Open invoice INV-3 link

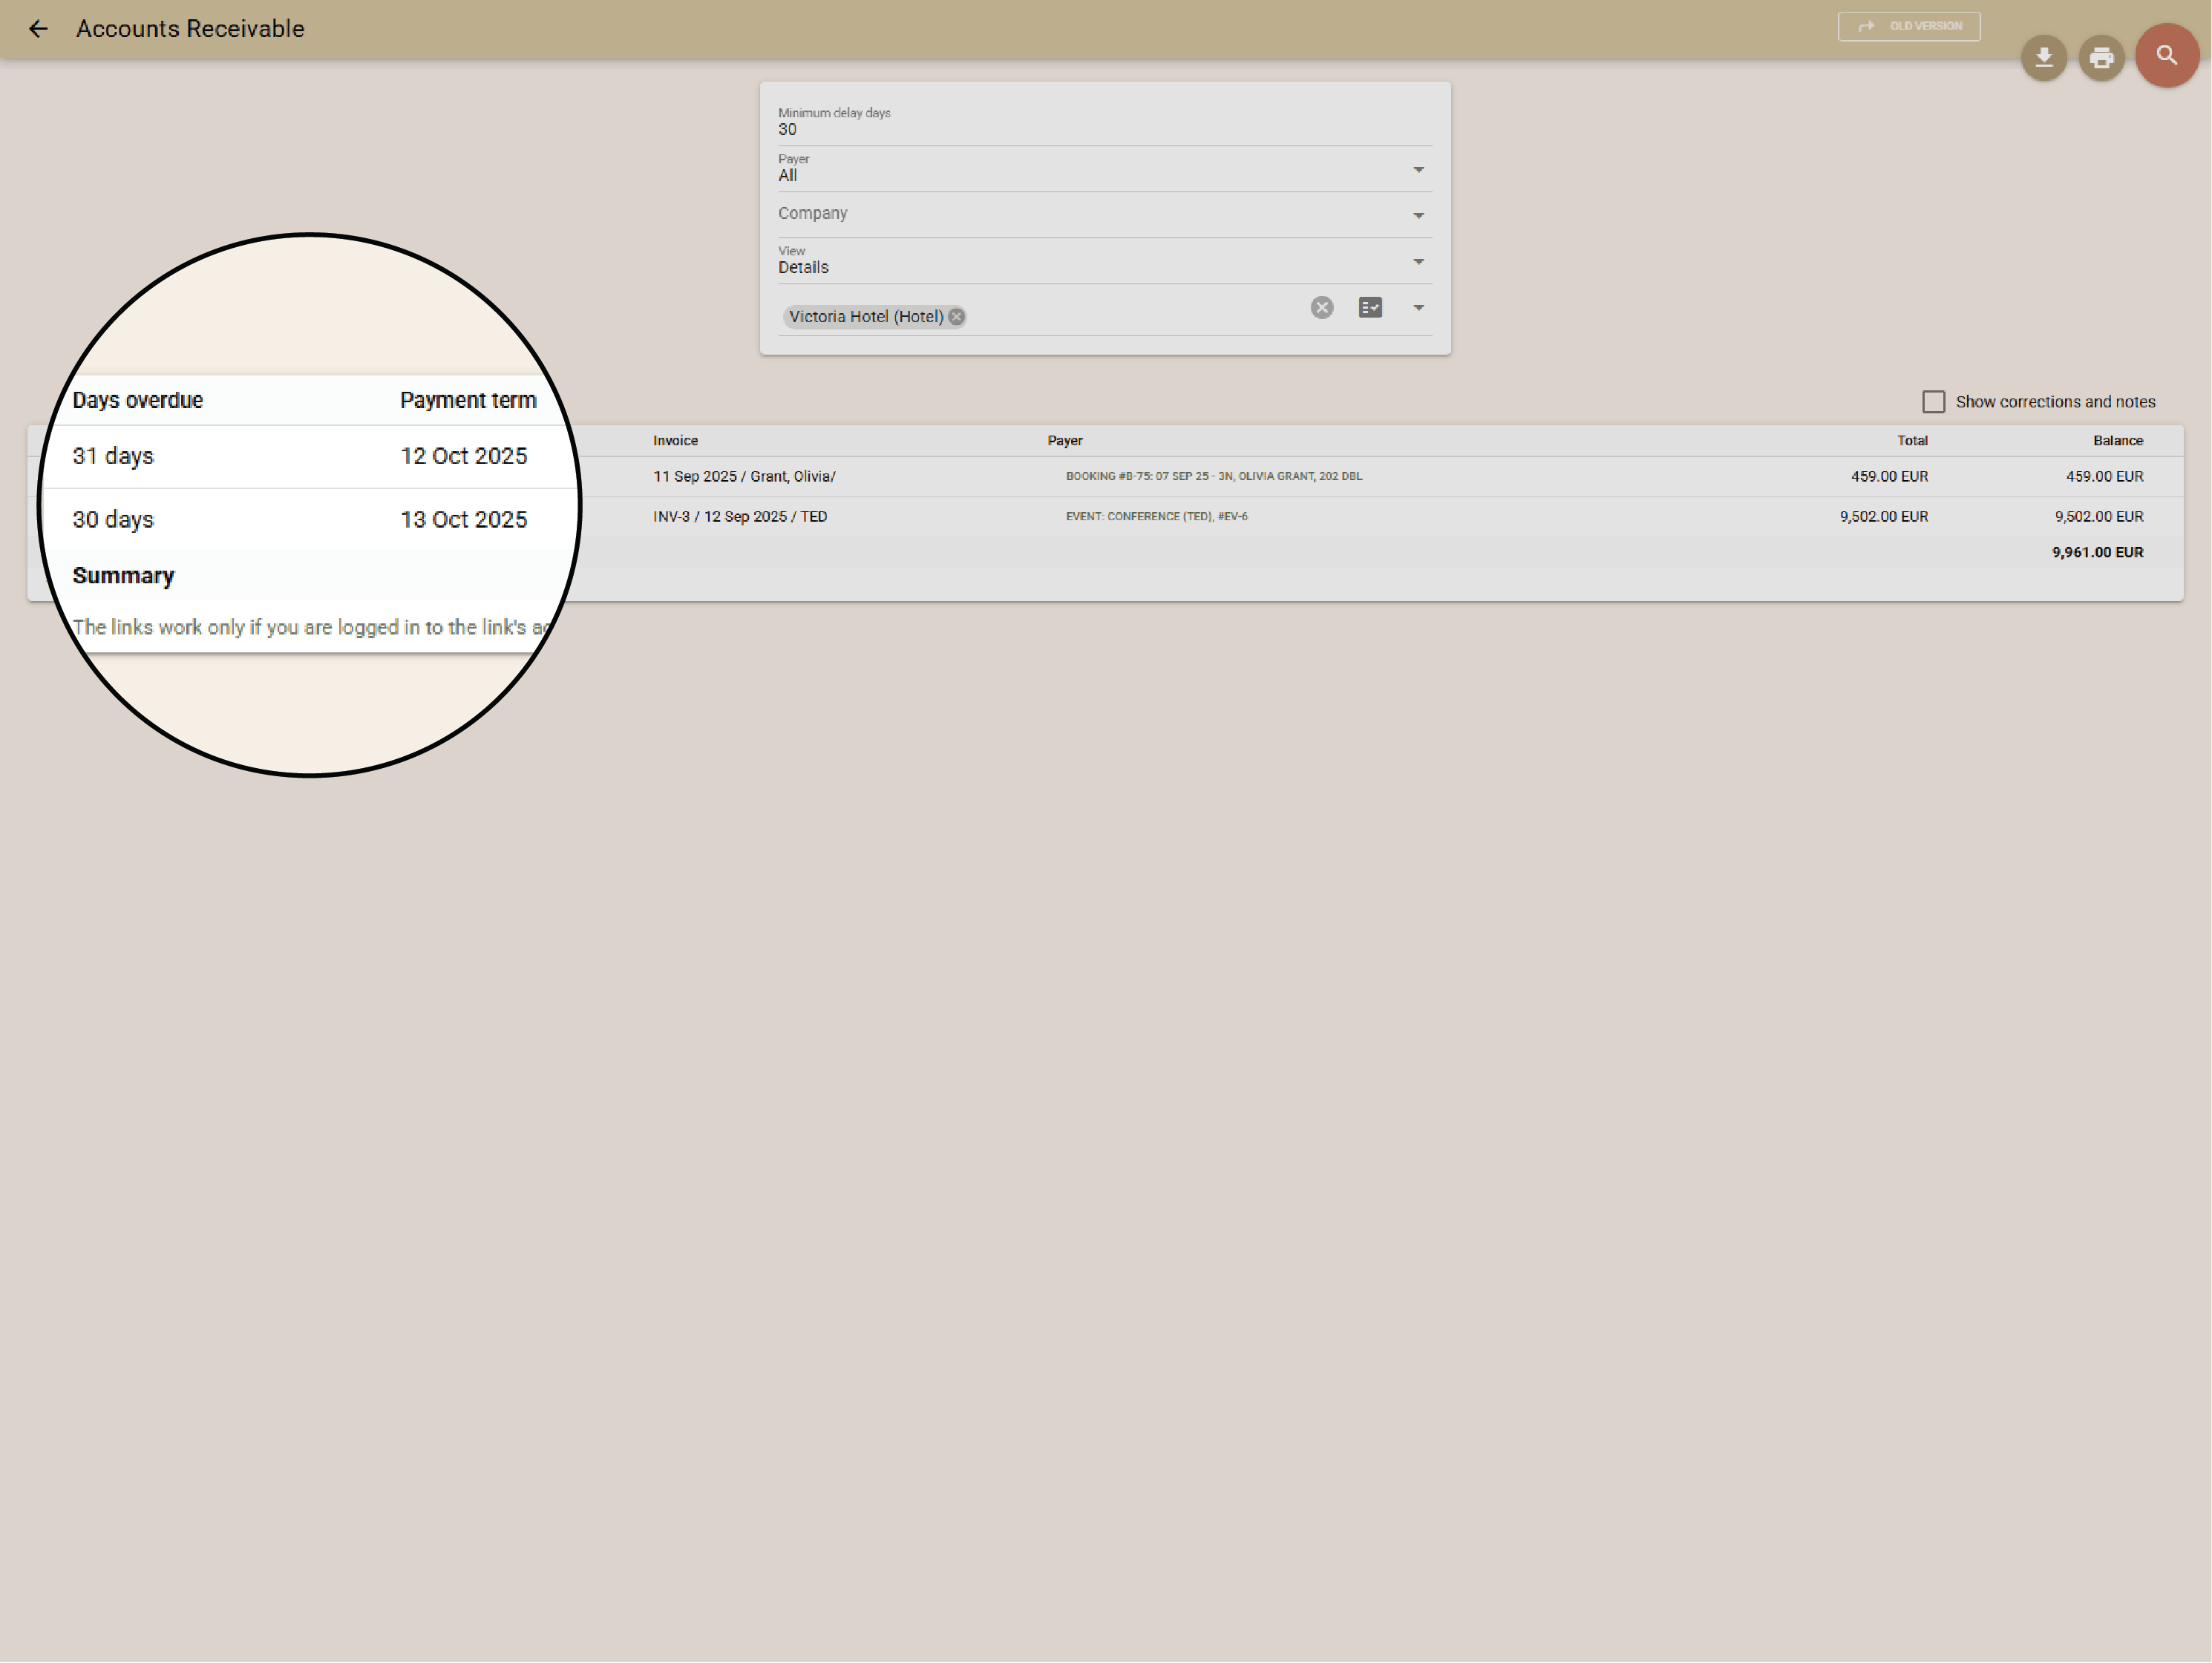click(739, 517)
